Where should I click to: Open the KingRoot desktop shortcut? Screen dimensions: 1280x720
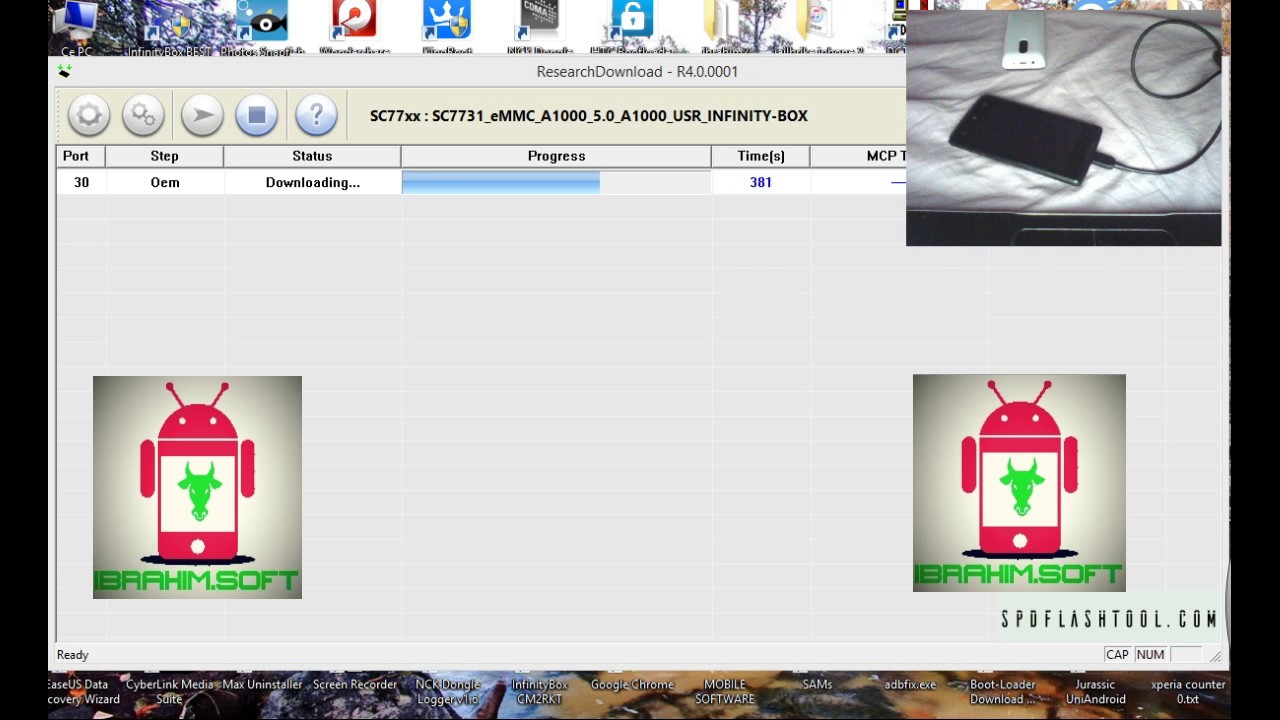coord(447,27)
